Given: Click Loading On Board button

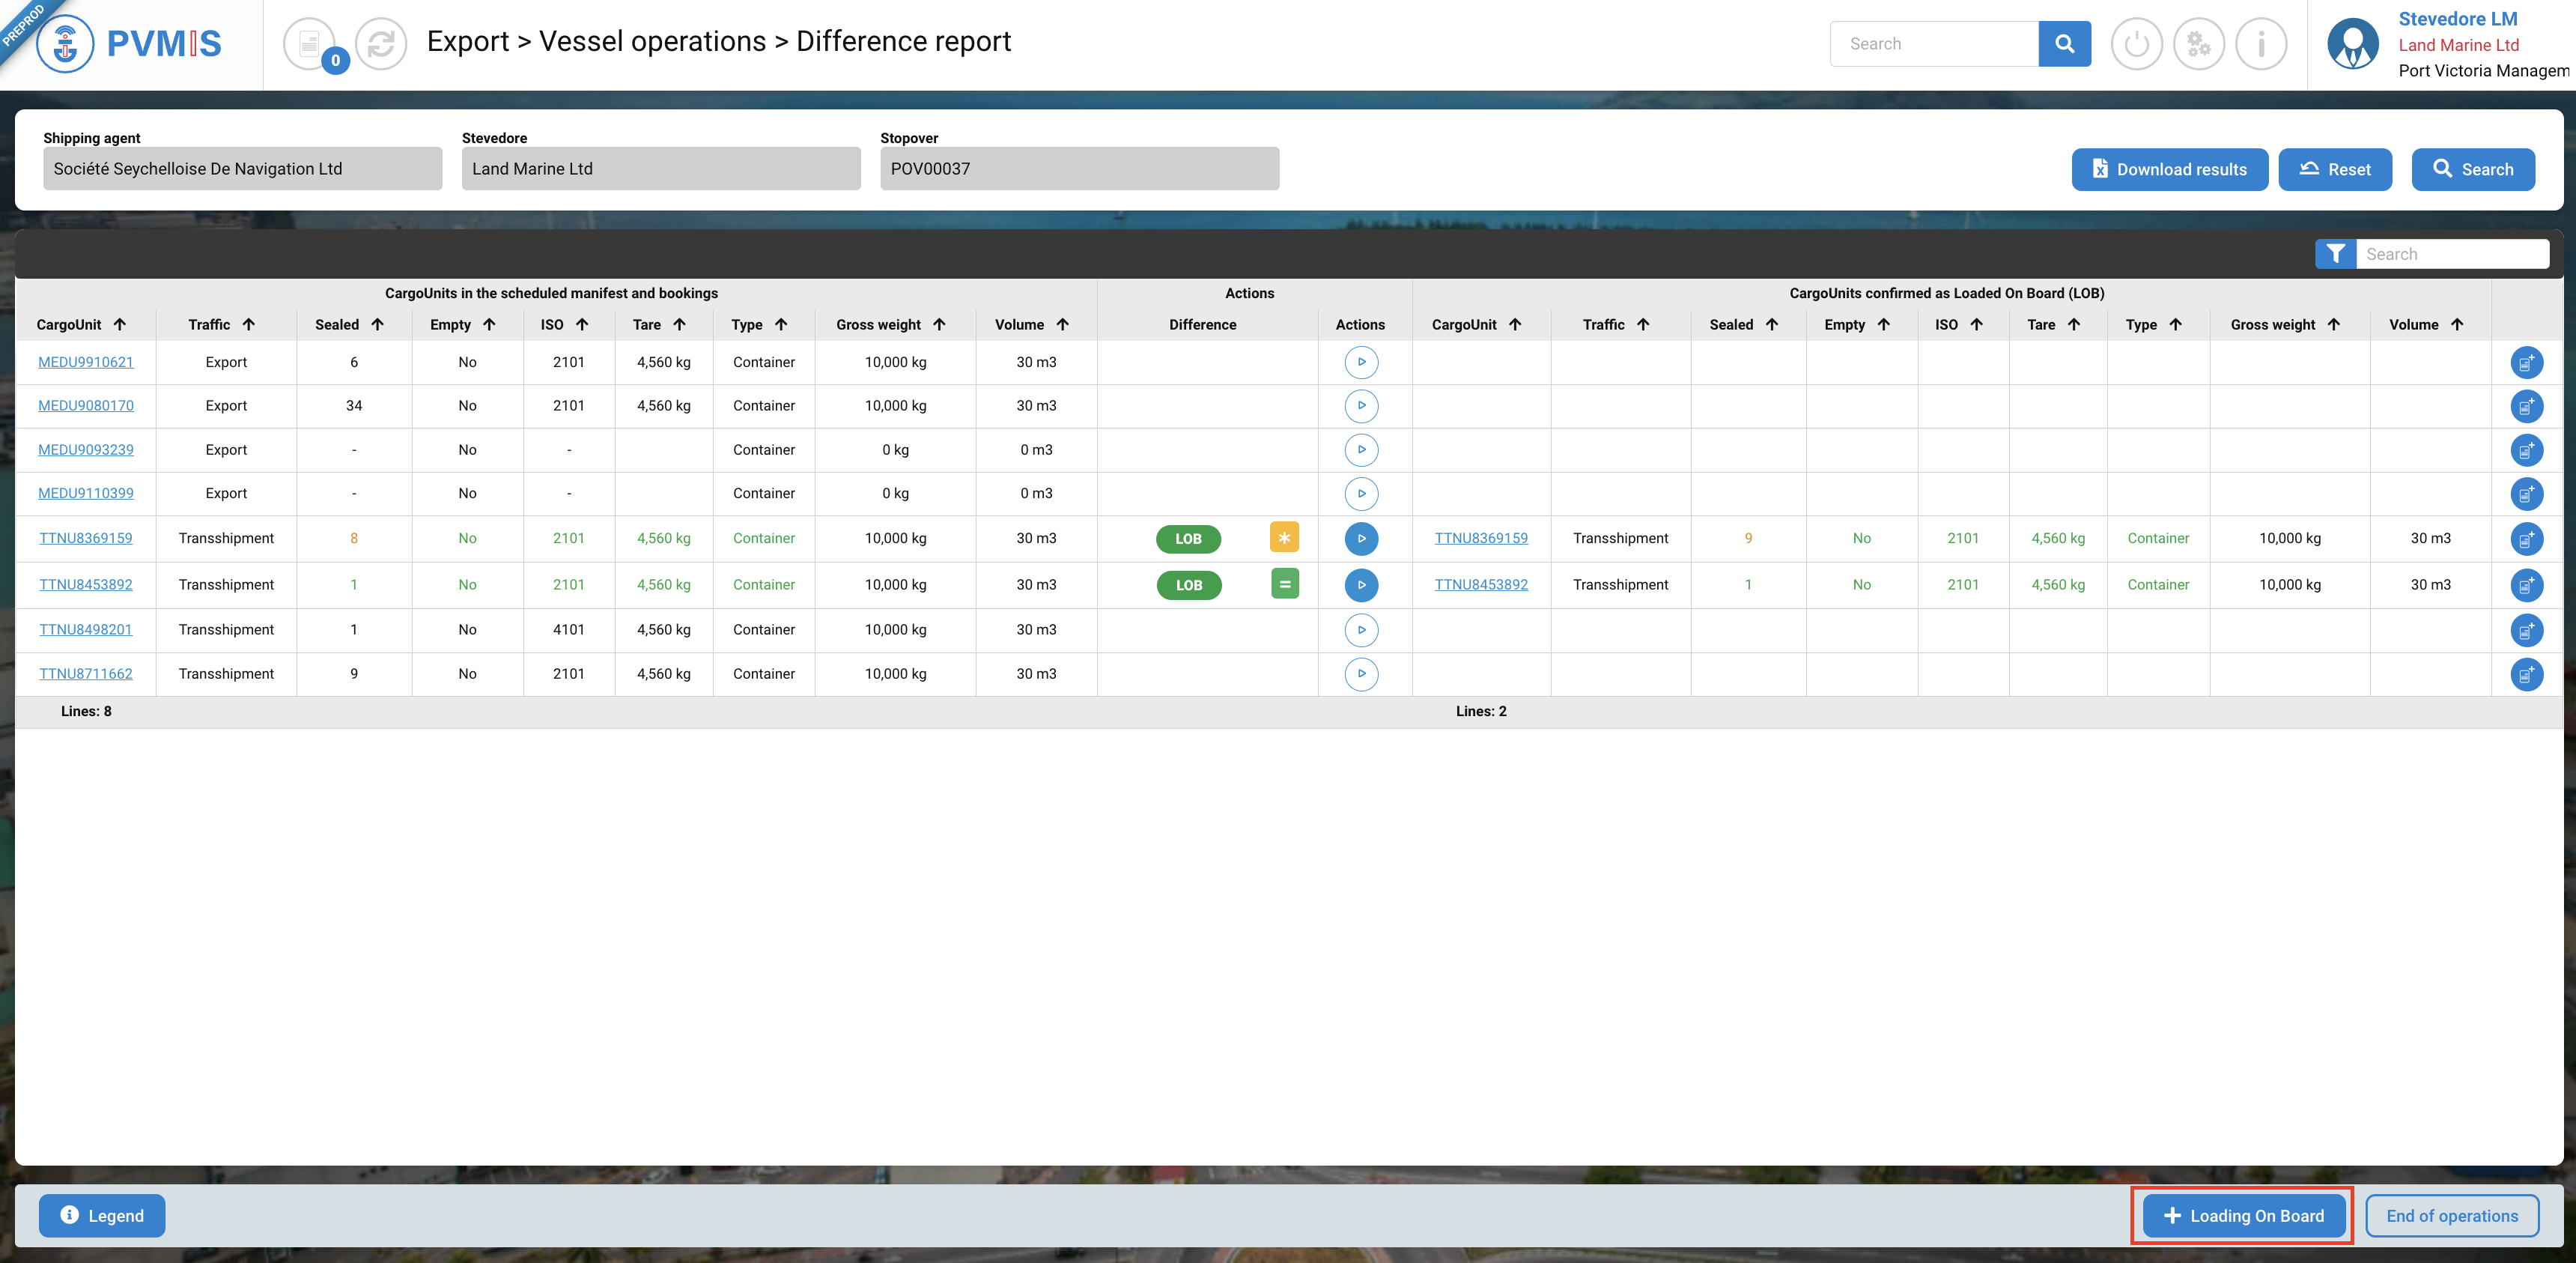Looking at the screenshot, I should 2243,1216.
